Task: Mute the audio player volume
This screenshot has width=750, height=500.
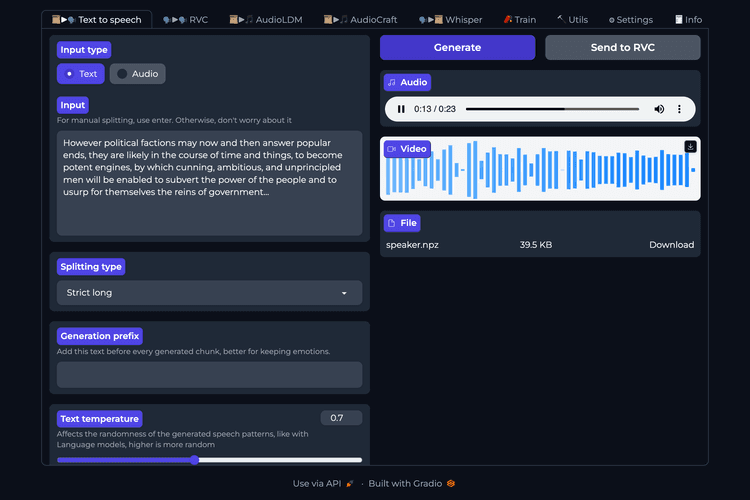Action: (659, 109)
